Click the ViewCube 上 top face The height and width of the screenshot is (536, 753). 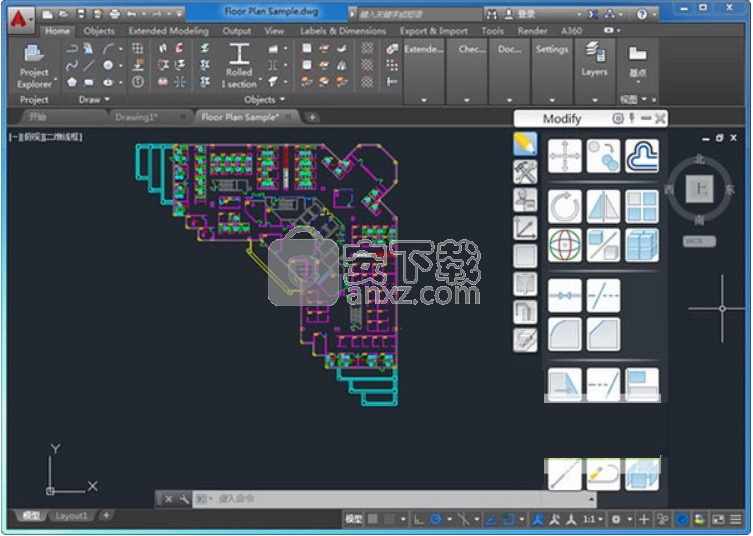(x=699, y=189)
